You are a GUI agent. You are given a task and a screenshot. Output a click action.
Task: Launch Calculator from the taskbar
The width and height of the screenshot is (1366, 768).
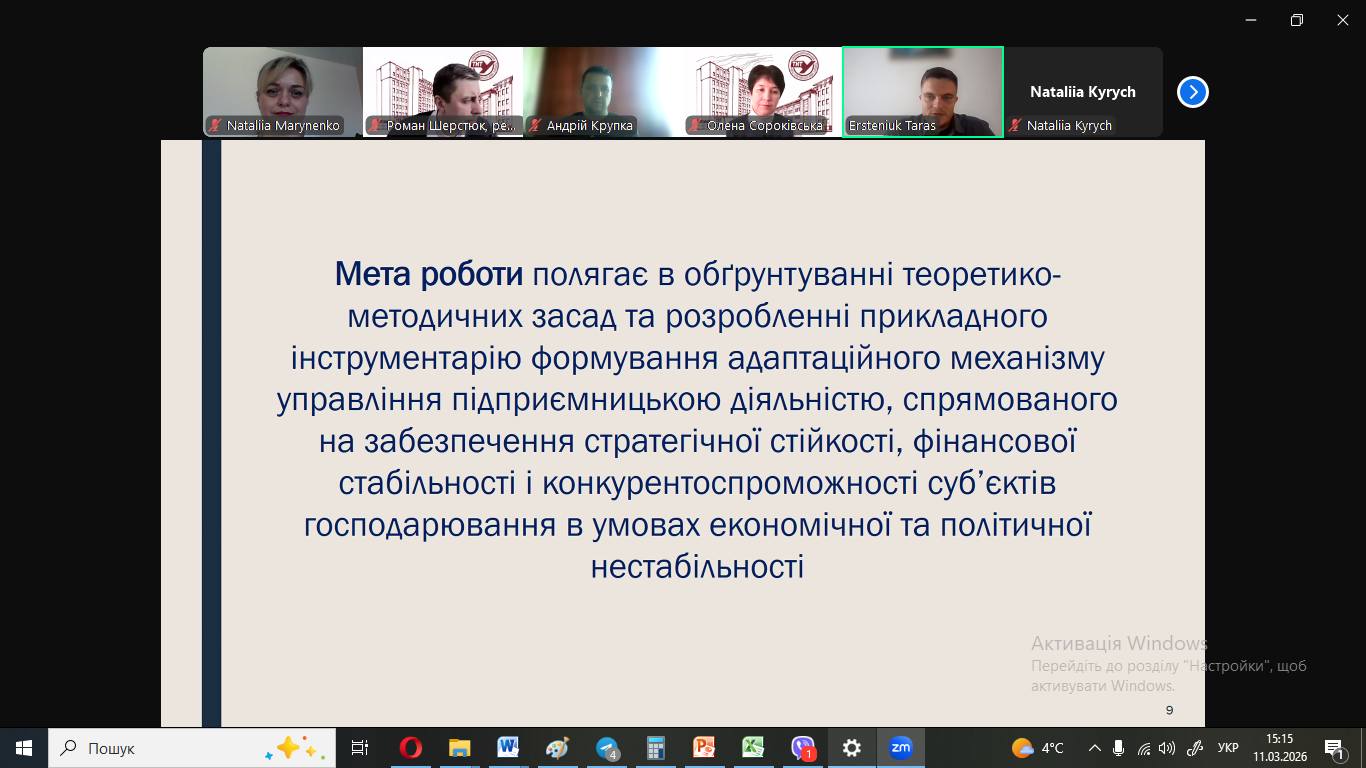(656, 748)
